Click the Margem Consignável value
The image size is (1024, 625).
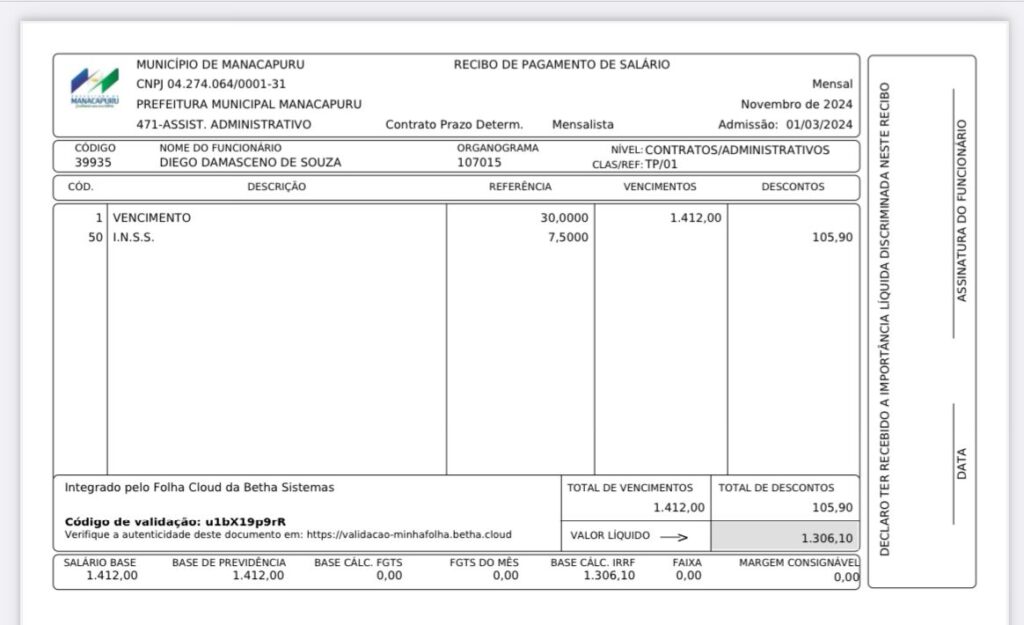pos(845,577)
